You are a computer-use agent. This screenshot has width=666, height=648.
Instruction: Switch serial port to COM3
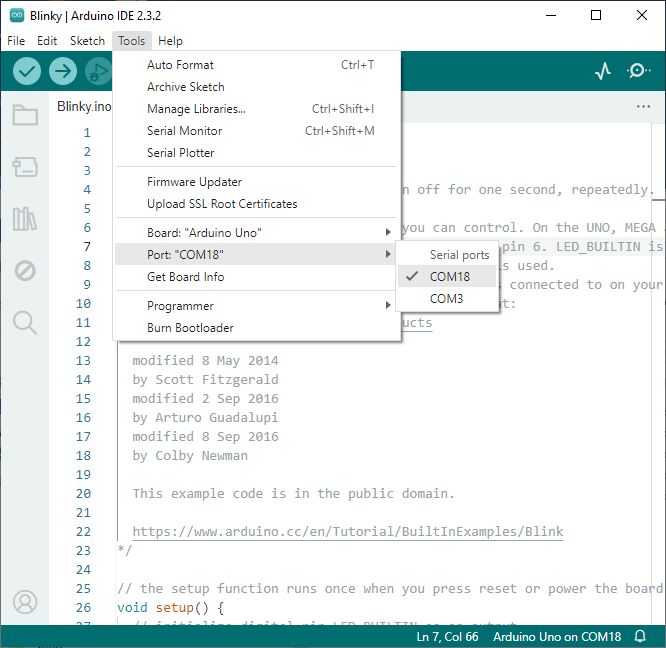coord(446,299)
